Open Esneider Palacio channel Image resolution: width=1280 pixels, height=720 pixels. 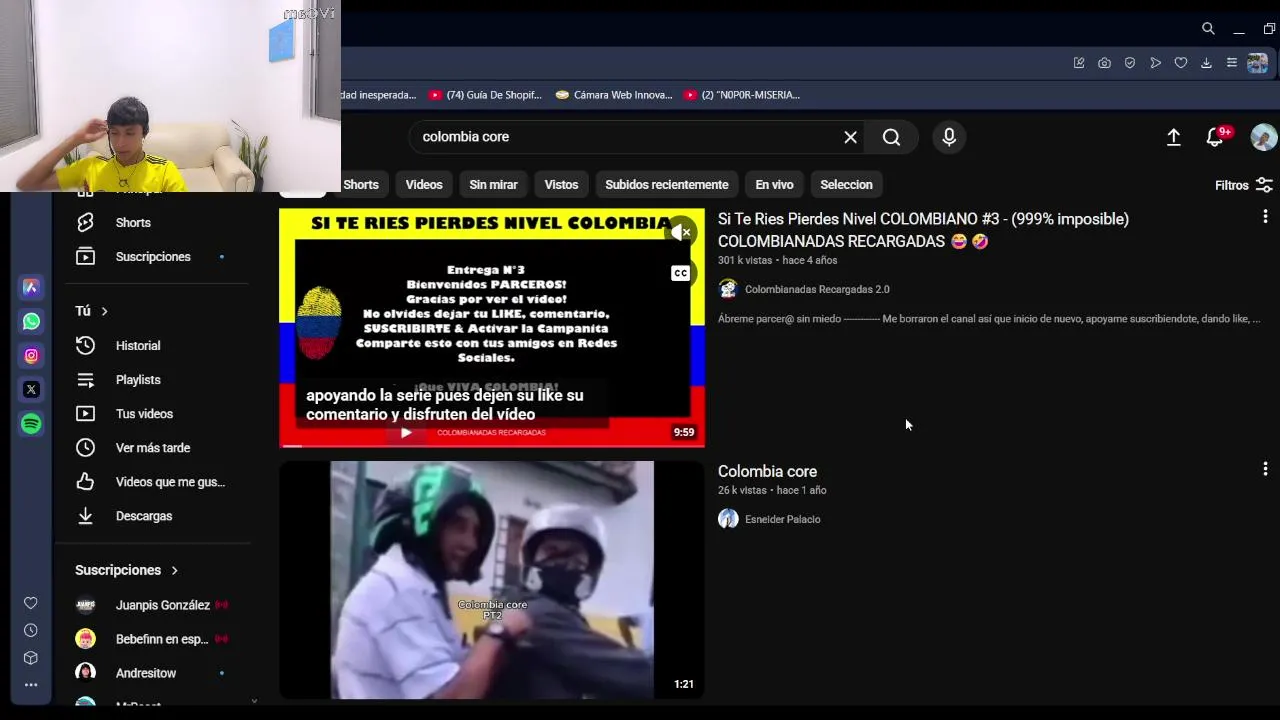click(x=783, y=519)
